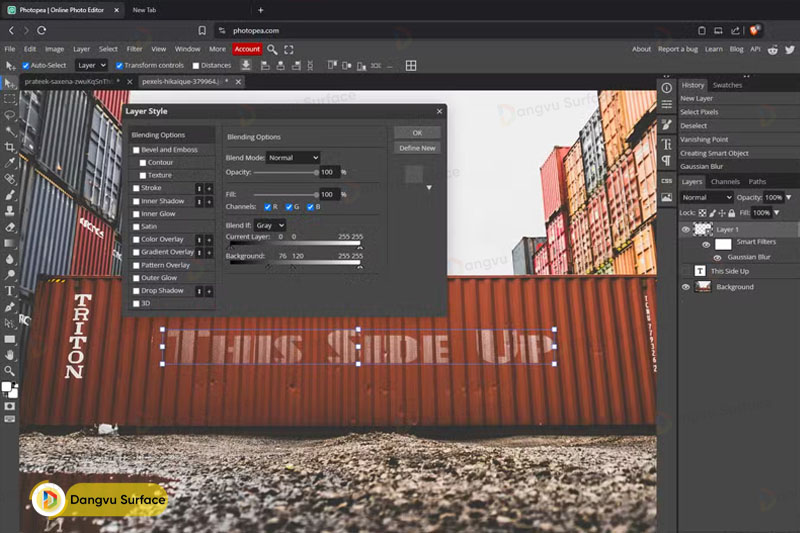Viewport: 800px width, 533px height.
Task: Select the Clone Stamp tool
Action: (x=10, y=211)
